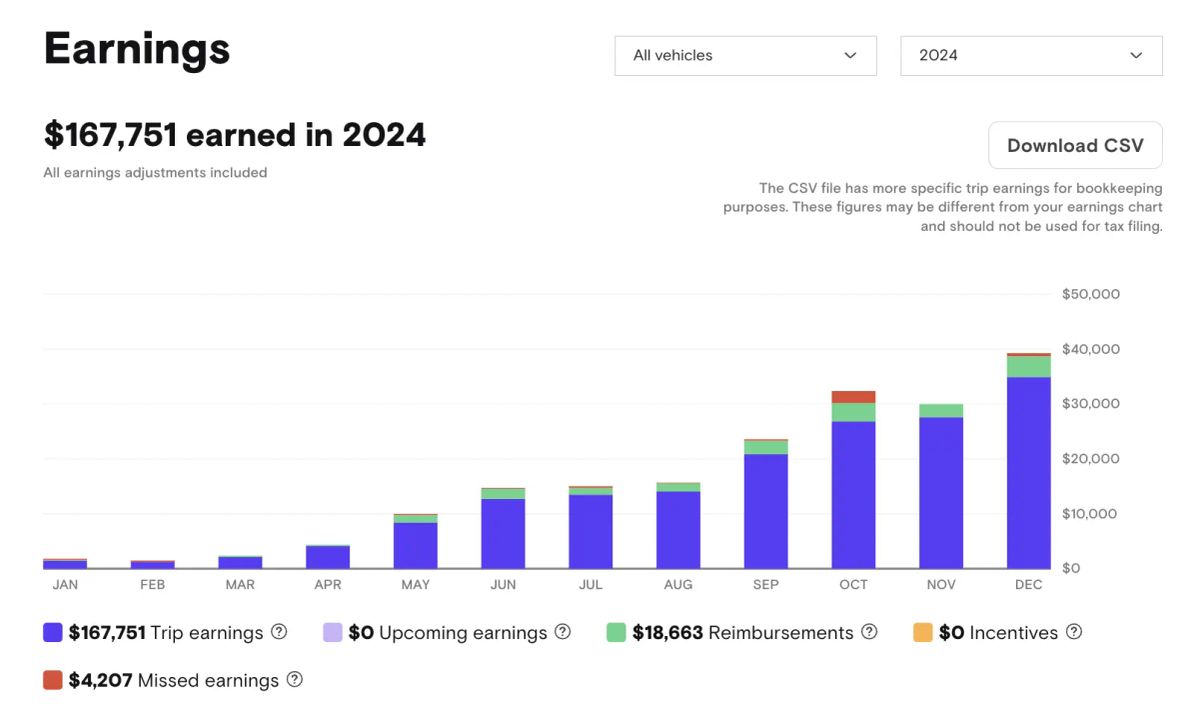Click the light purple Upcoming earnings square
1200x718 pixels.
332,632
